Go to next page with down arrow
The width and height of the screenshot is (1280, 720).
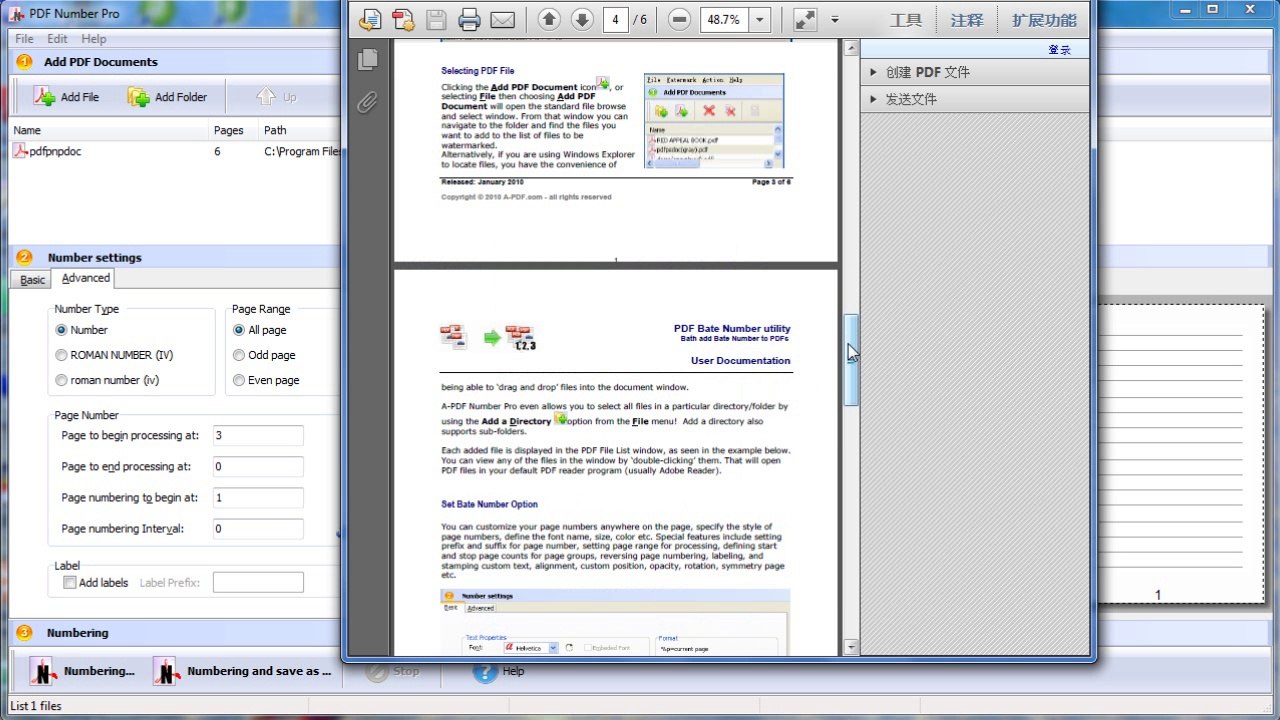[x=581, y=20]
